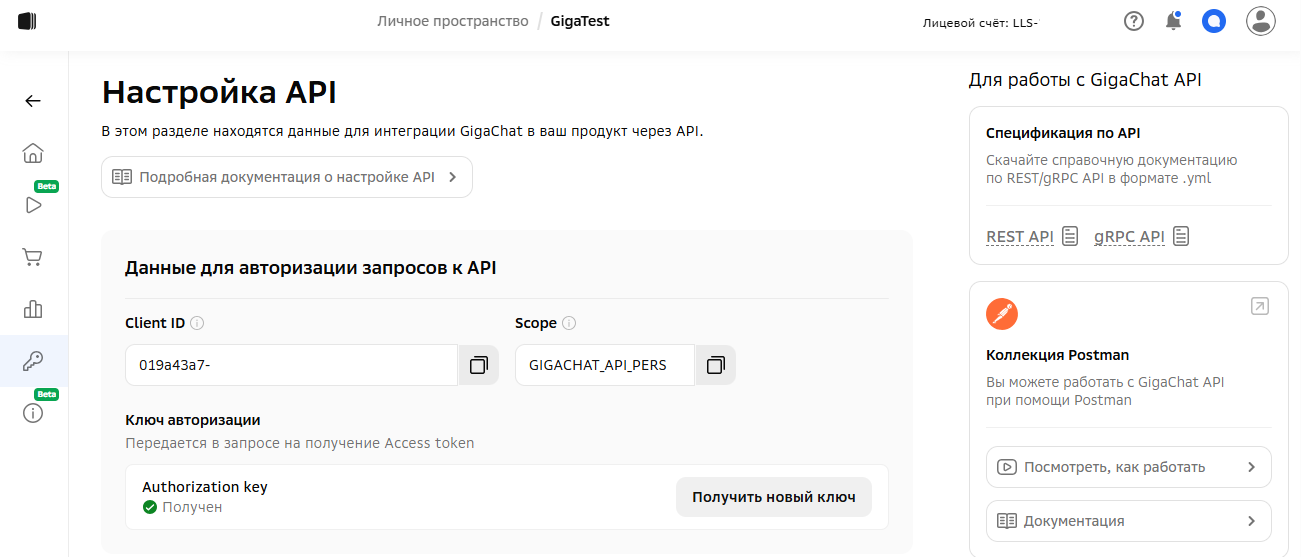Open notifications bell icon
1301x557 pixels.
[x=1173, y=21]
